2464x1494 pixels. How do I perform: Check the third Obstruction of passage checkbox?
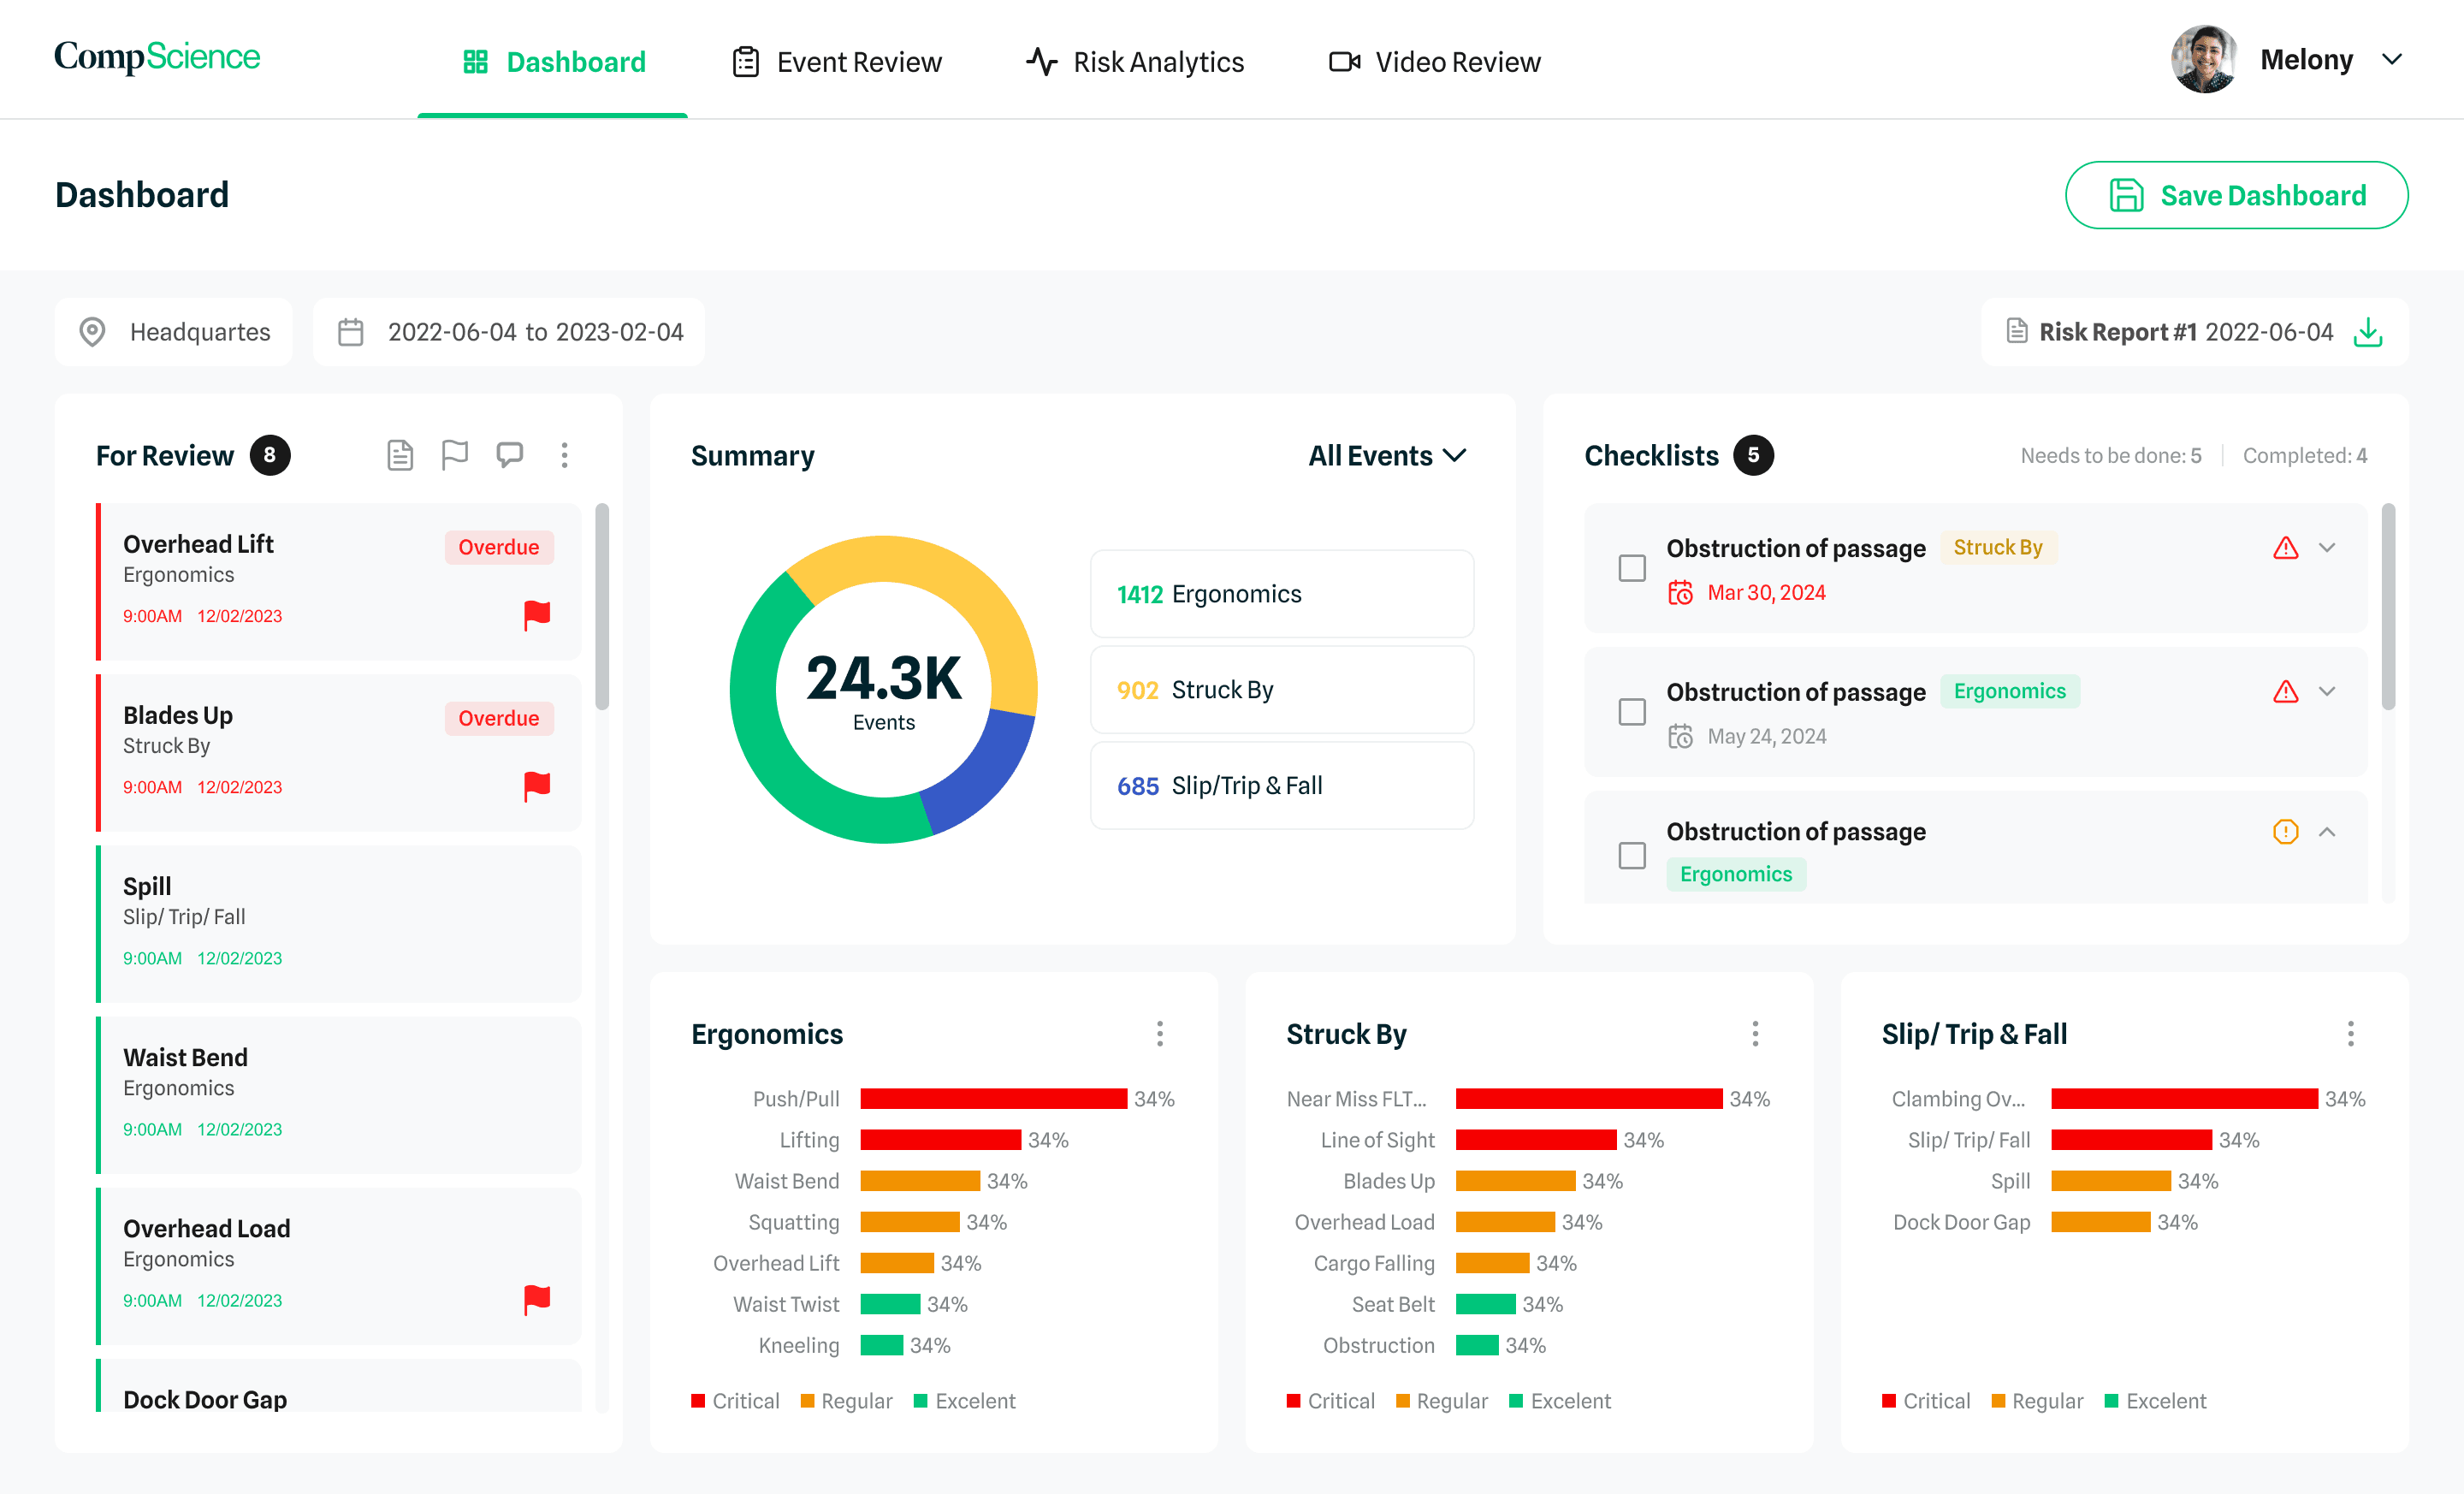click(x=1632, y=856)
